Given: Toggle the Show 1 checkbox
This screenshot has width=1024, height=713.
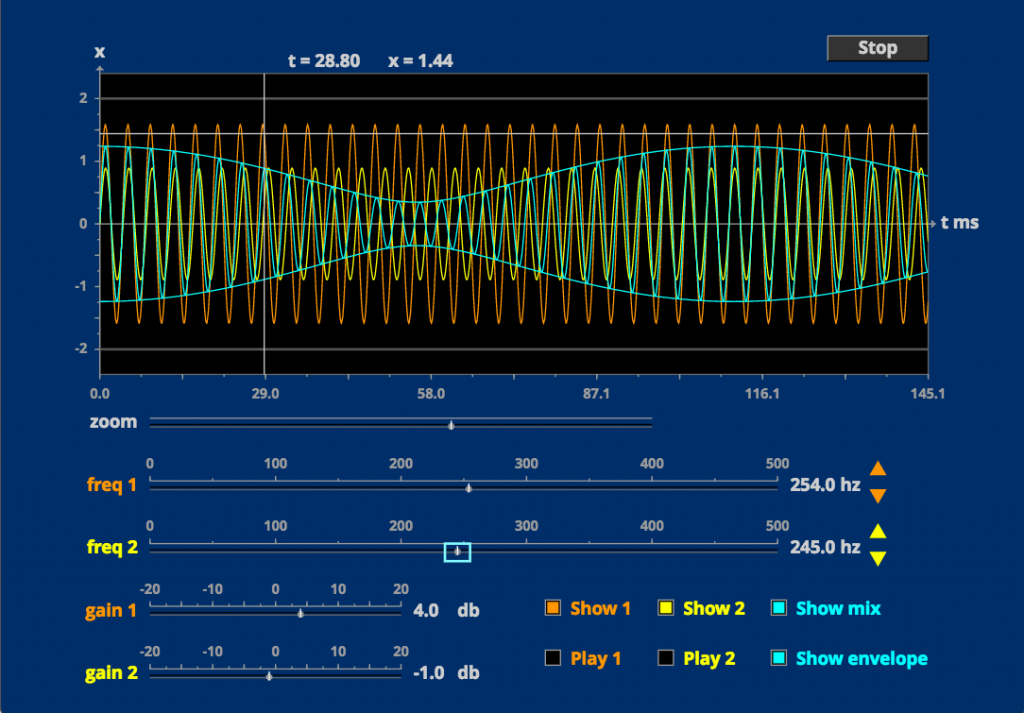Looking at the screenshot, I should coord(553,608).
